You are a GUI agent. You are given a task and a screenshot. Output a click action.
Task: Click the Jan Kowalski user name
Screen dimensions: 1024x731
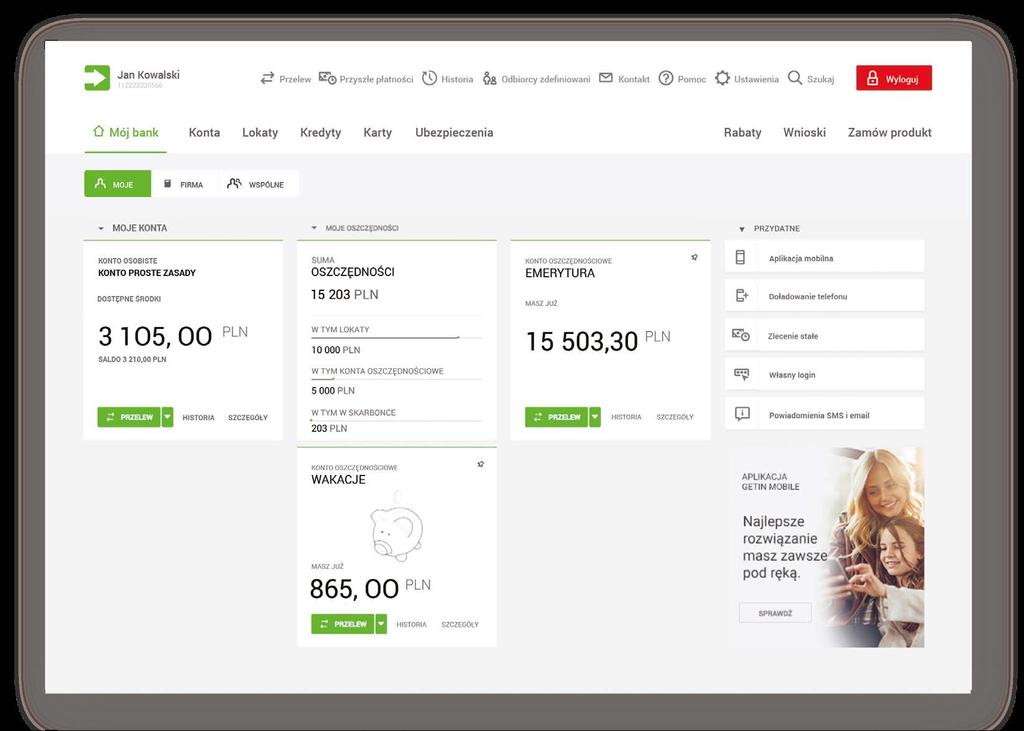pyautogui.click(x=148, y=74)
